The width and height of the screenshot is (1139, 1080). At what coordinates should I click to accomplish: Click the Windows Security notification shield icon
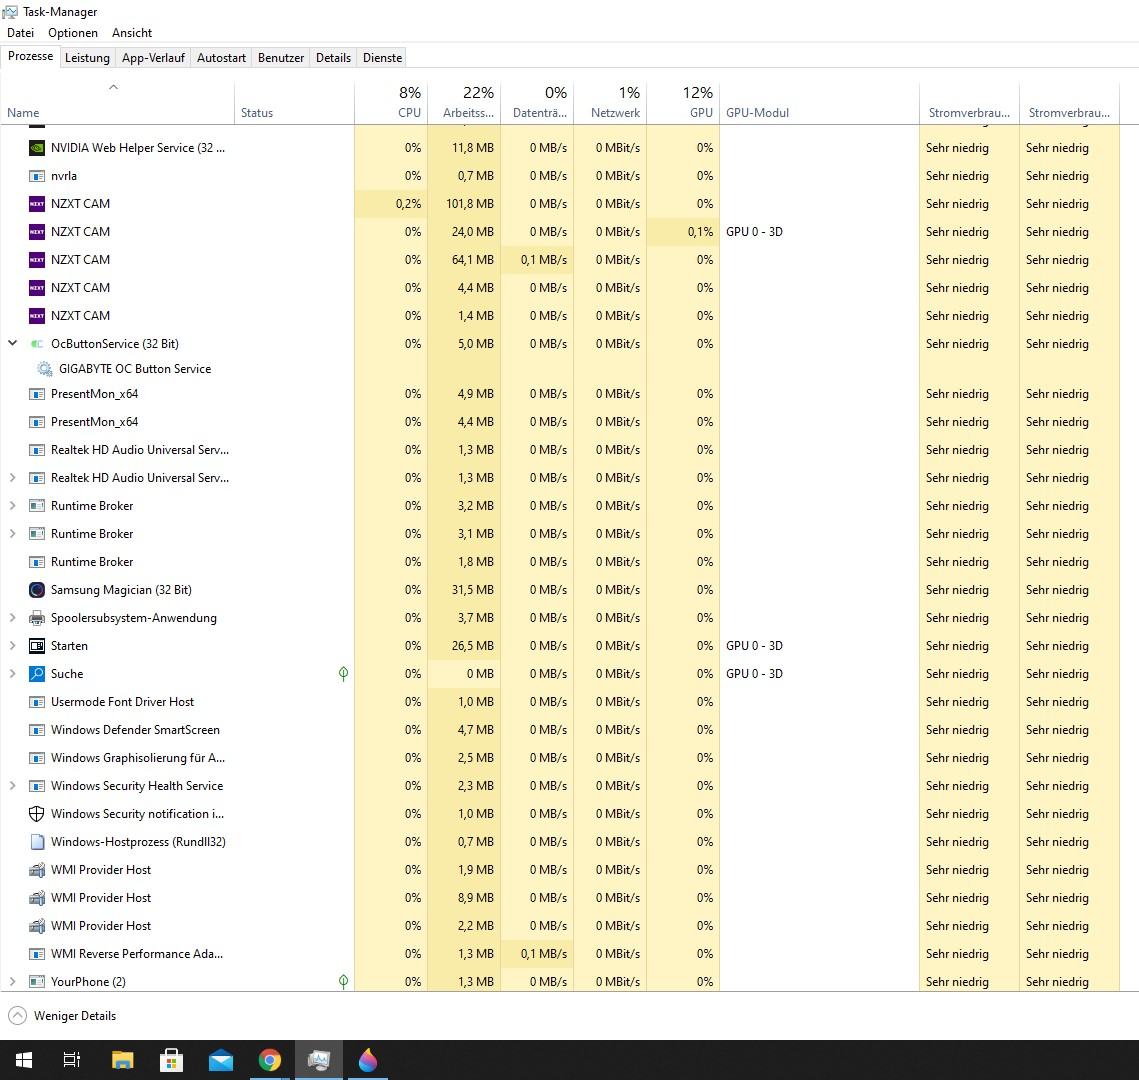pyautogui.click(x=36, y=814)
